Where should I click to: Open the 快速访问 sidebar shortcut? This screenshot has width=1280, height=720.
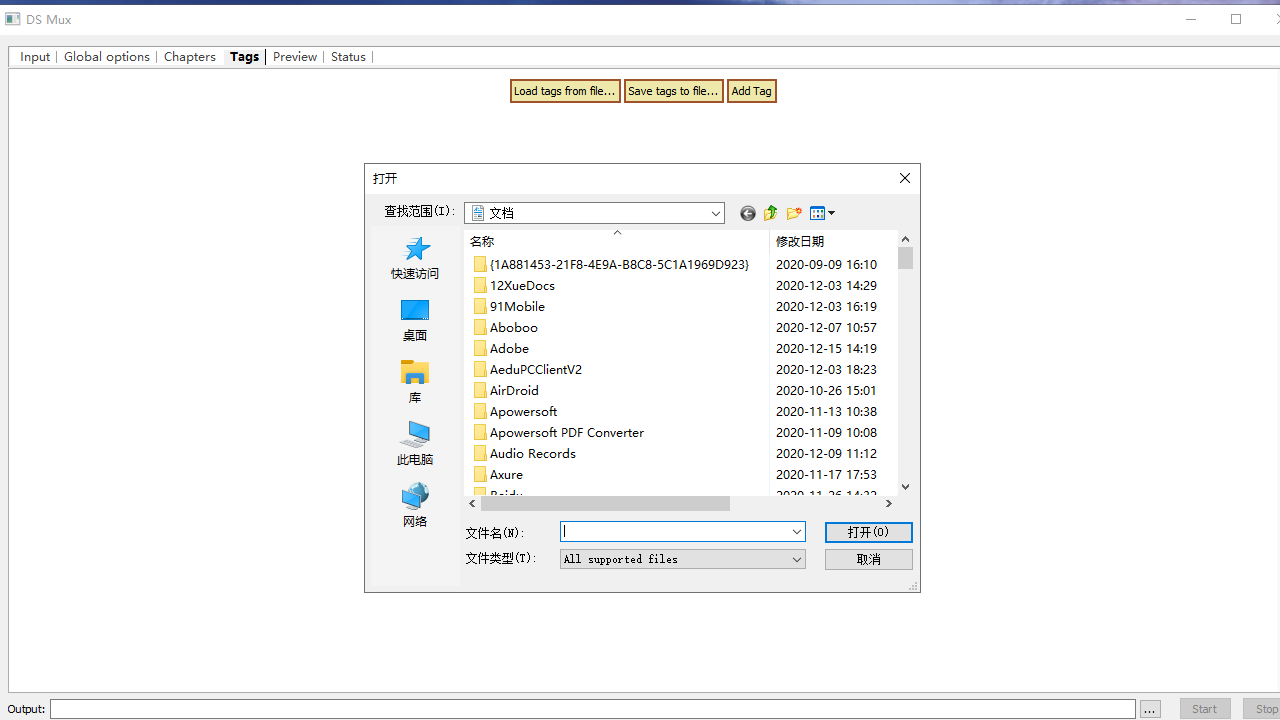click(x=414, y=259)
